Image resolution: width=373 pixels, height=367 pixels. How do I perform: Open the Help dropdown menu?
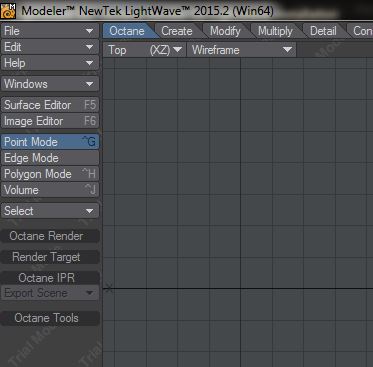[50, 63]
